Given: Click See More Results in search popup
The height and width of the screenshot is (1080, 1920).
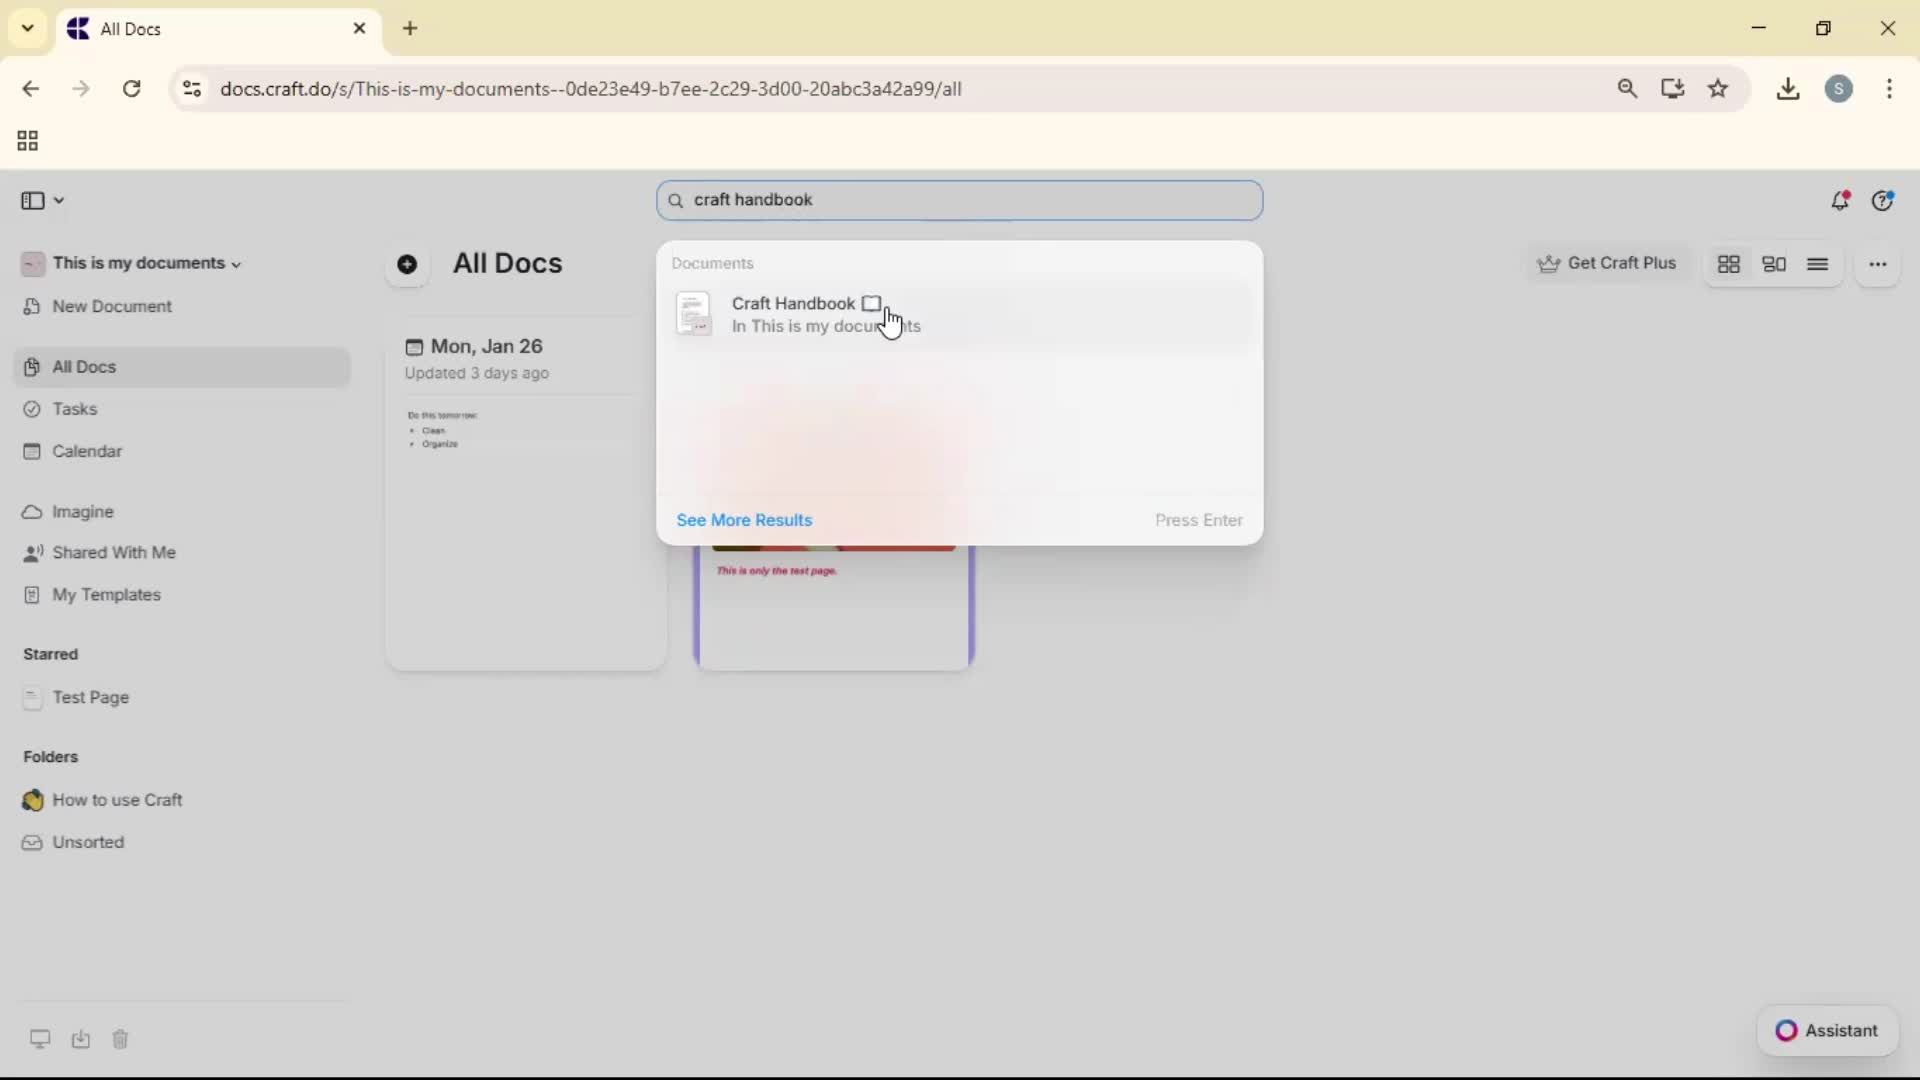Looking at the screenshot, I should (743, 520).
